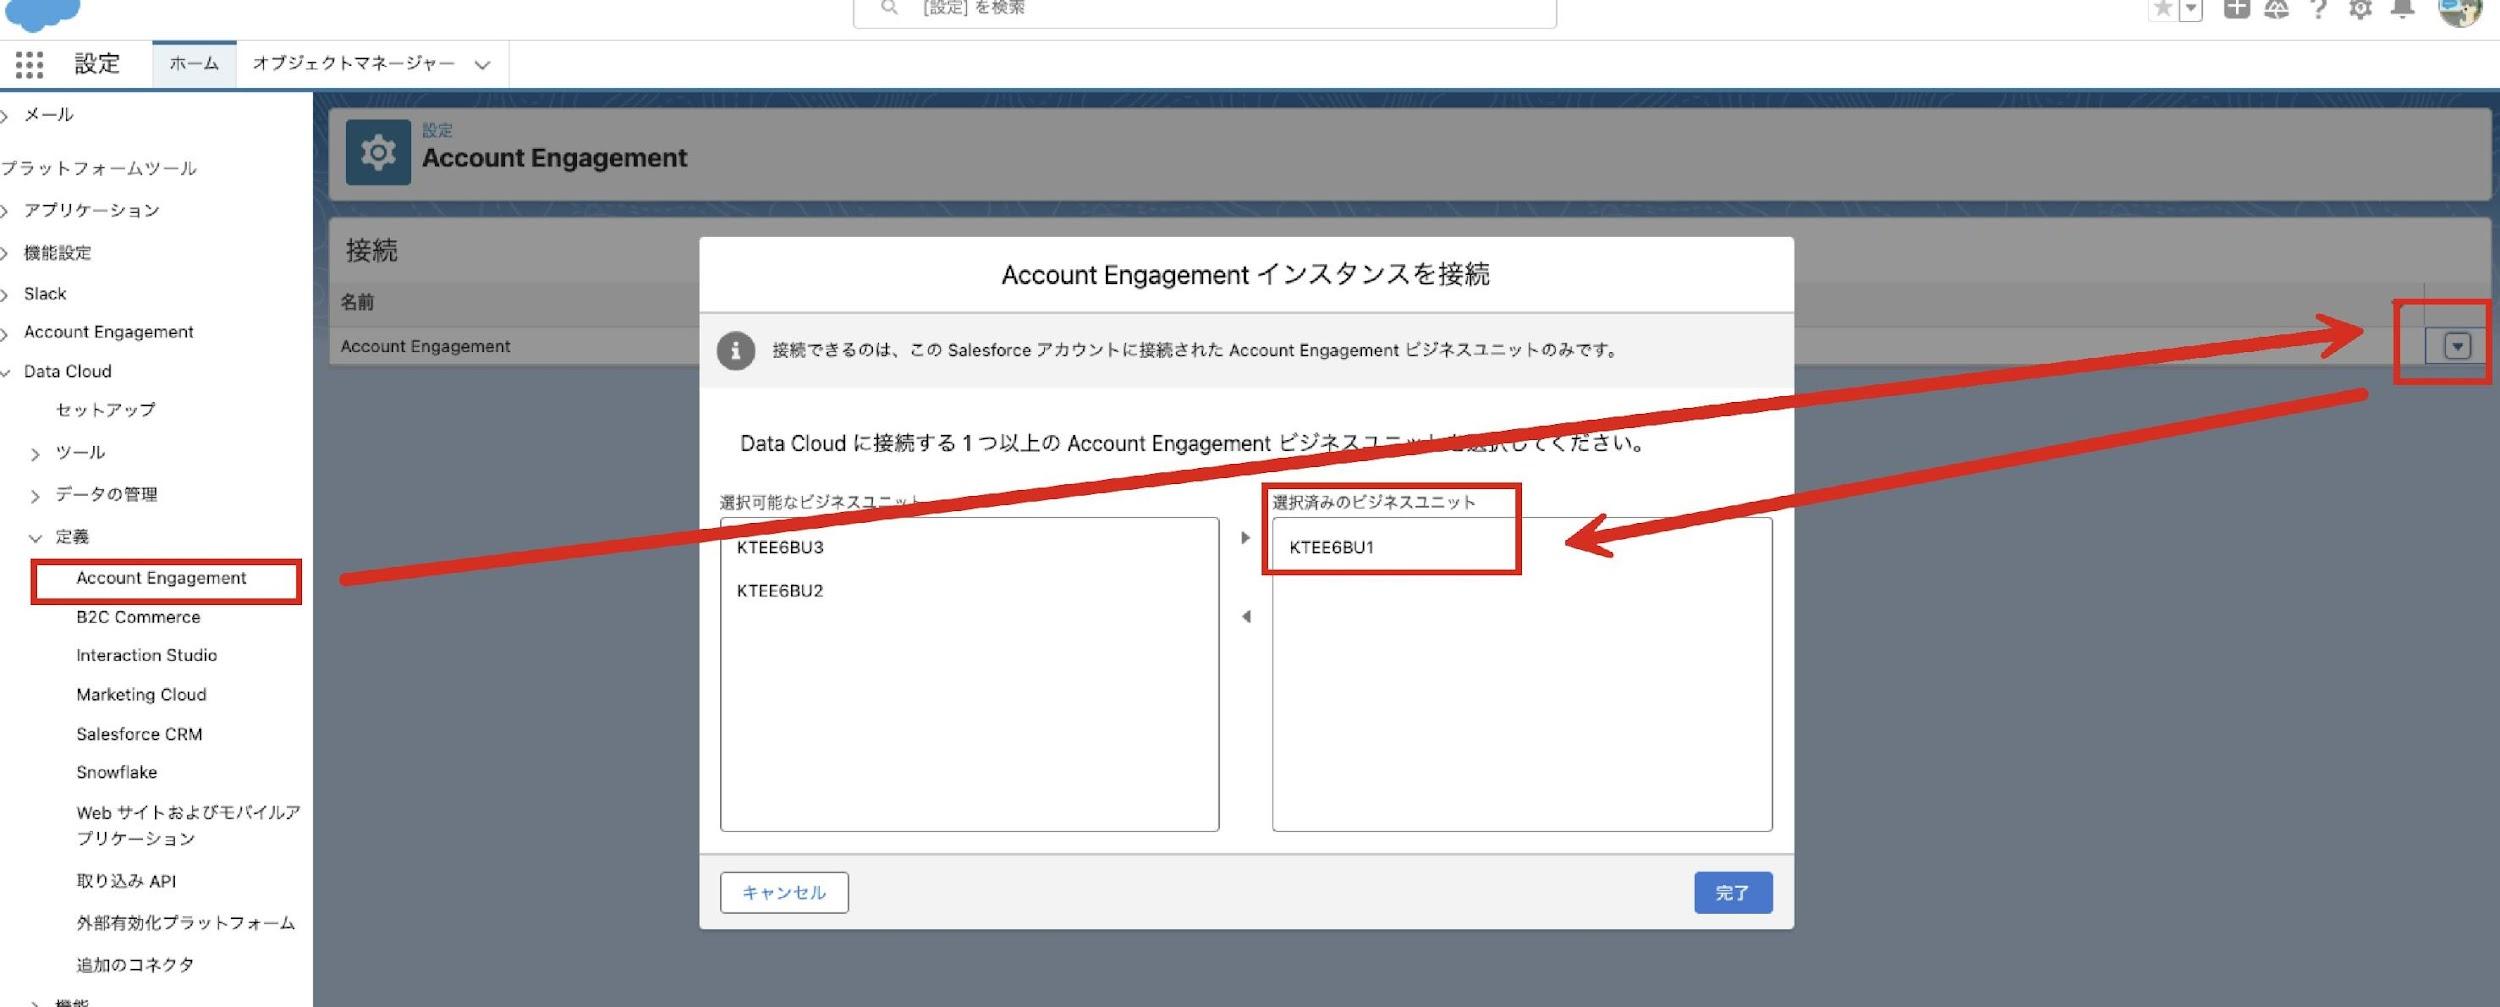The image size is (2500, 1007).
Task: Expand the データの管理 subsection
Action: [35, 496]
